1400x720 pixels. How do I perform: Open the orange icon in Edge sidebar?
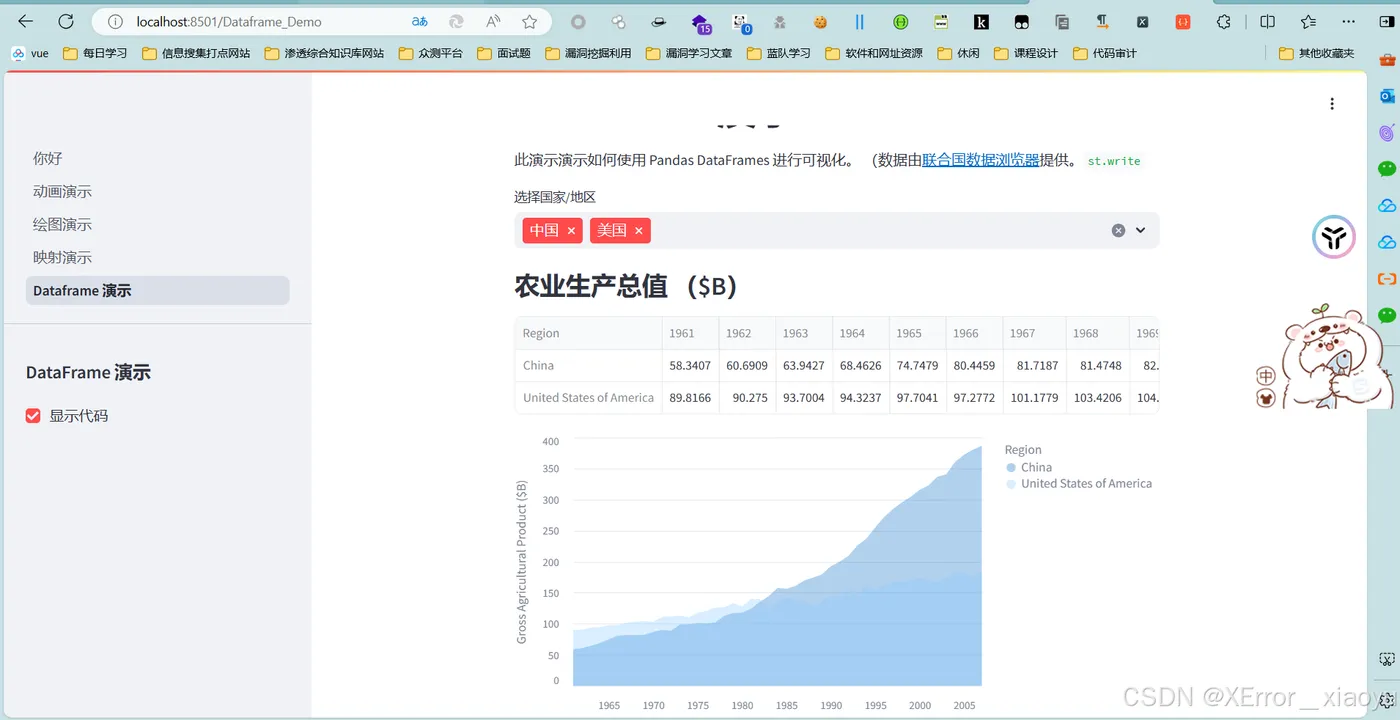point(1387,279)
